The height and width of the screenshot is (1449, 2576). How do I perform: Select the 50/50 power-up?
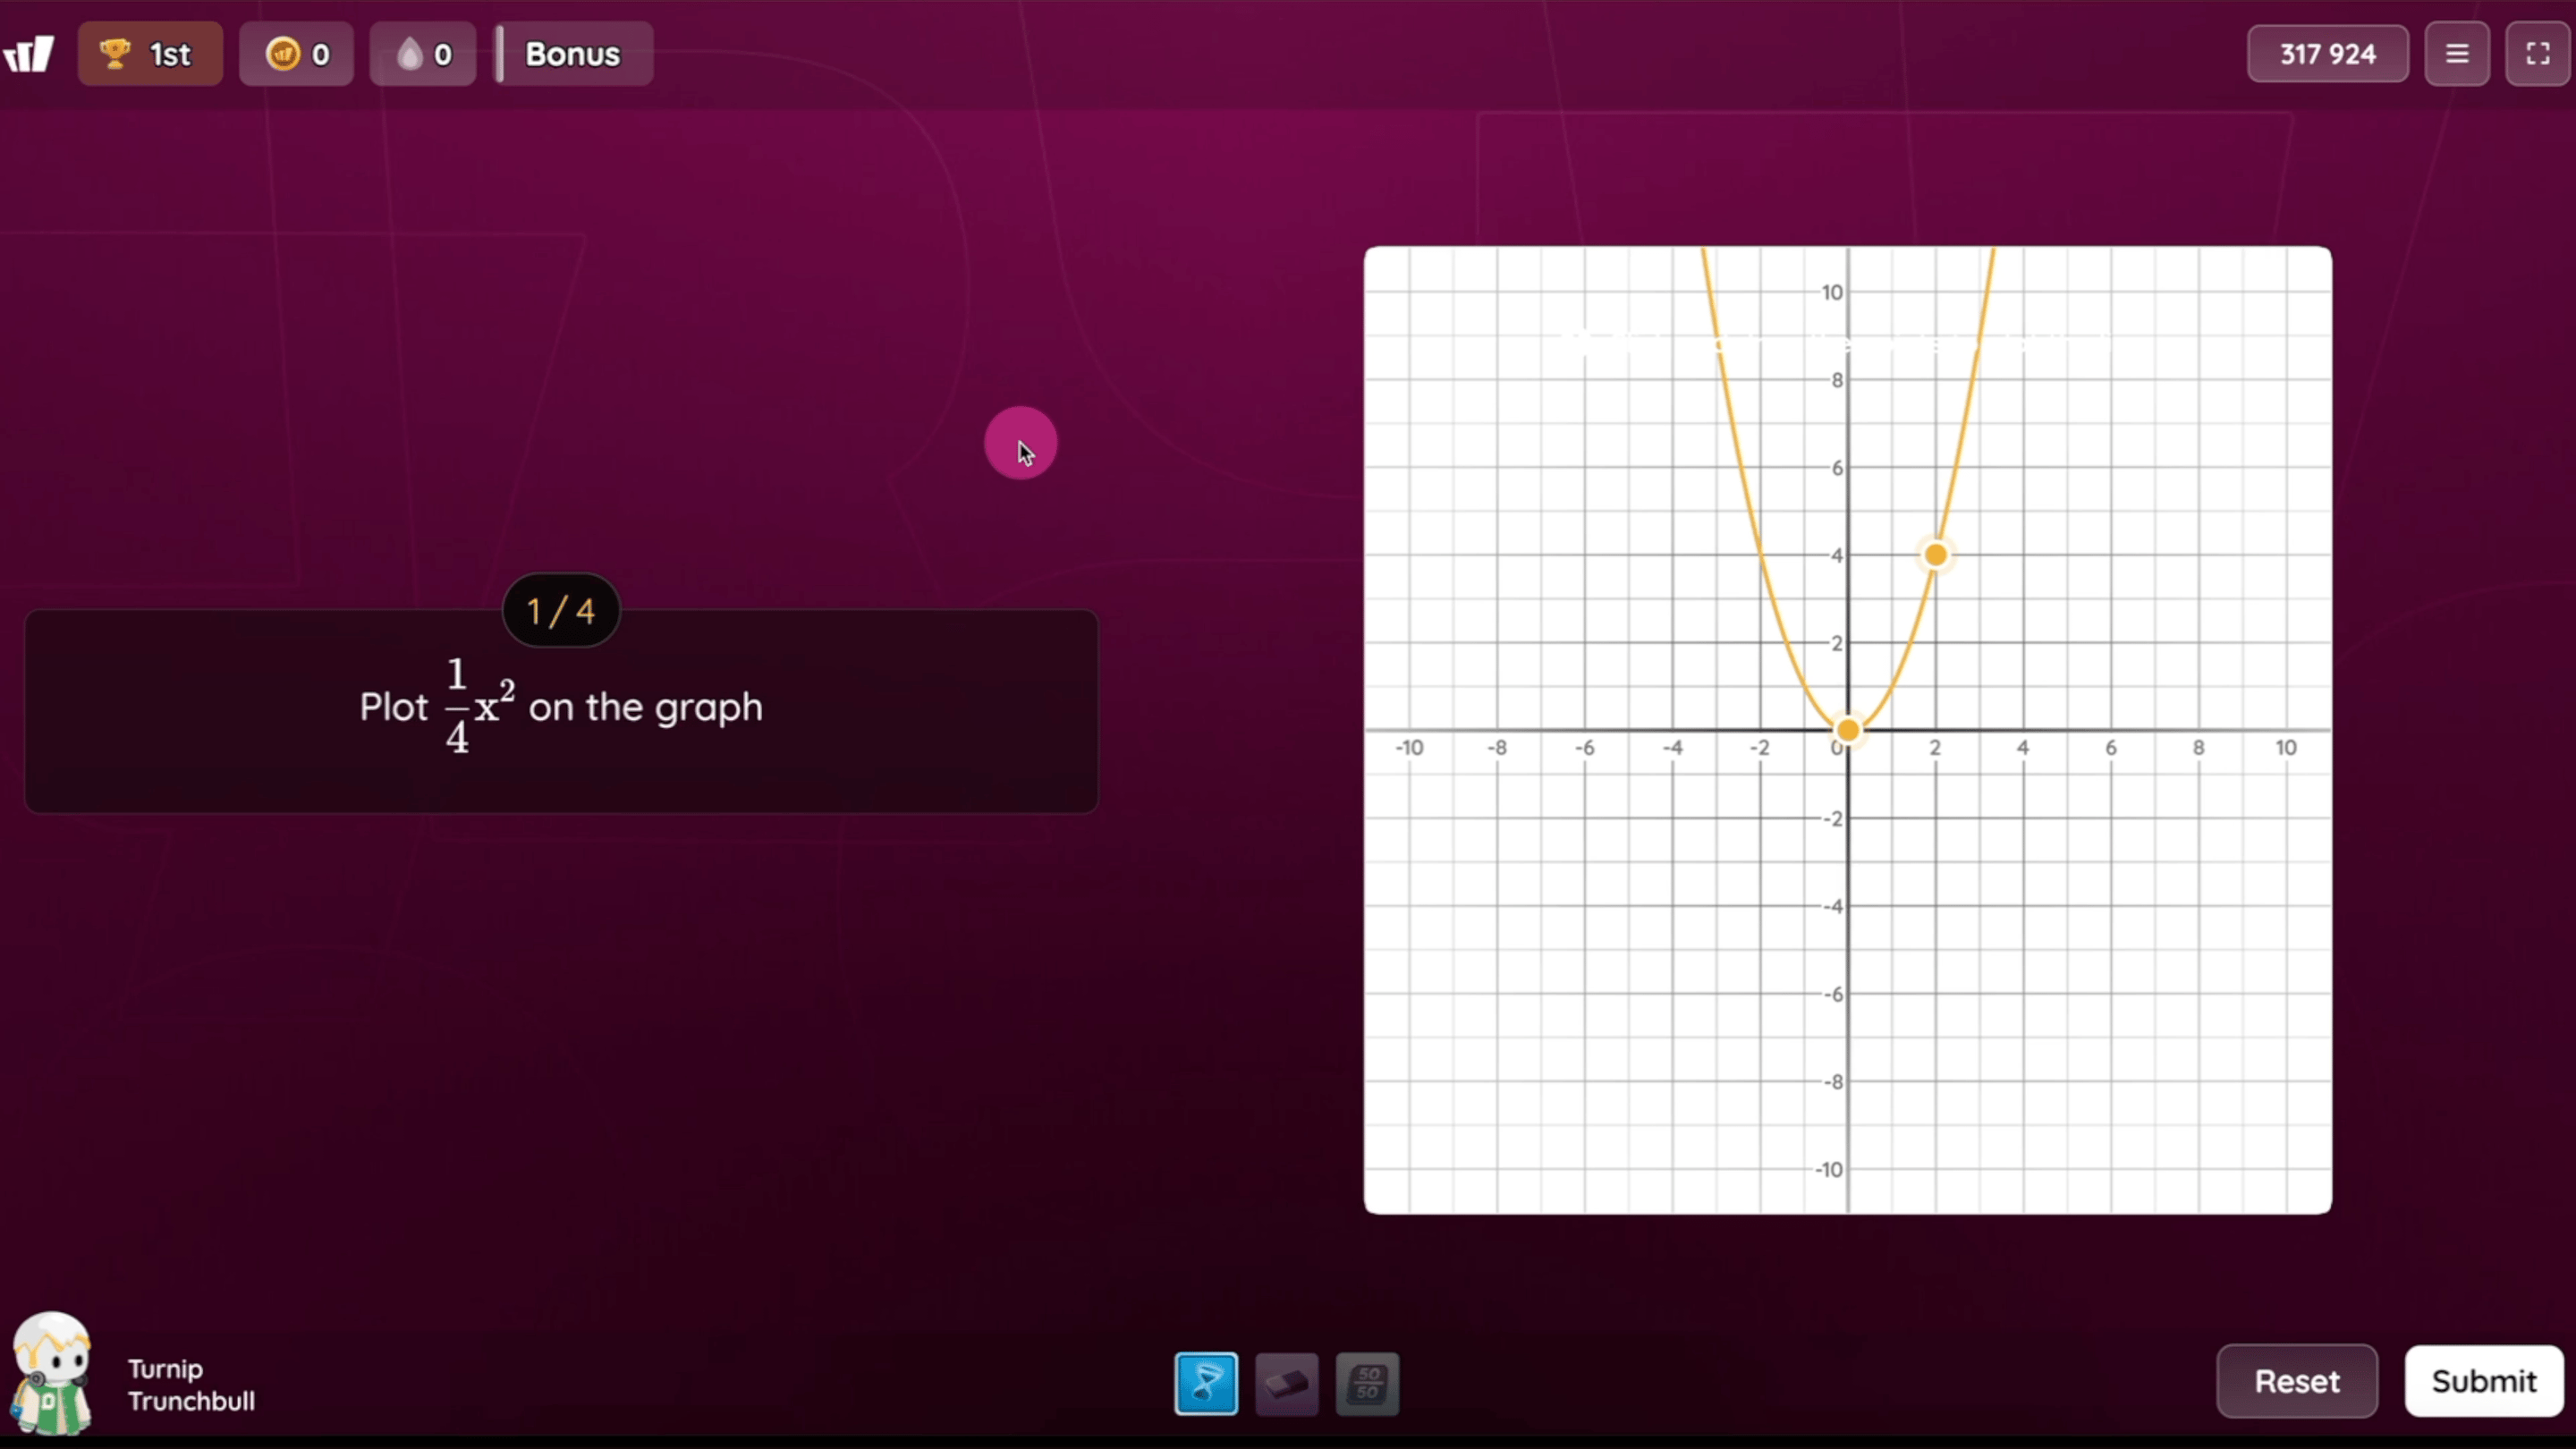point(1367,1383)
